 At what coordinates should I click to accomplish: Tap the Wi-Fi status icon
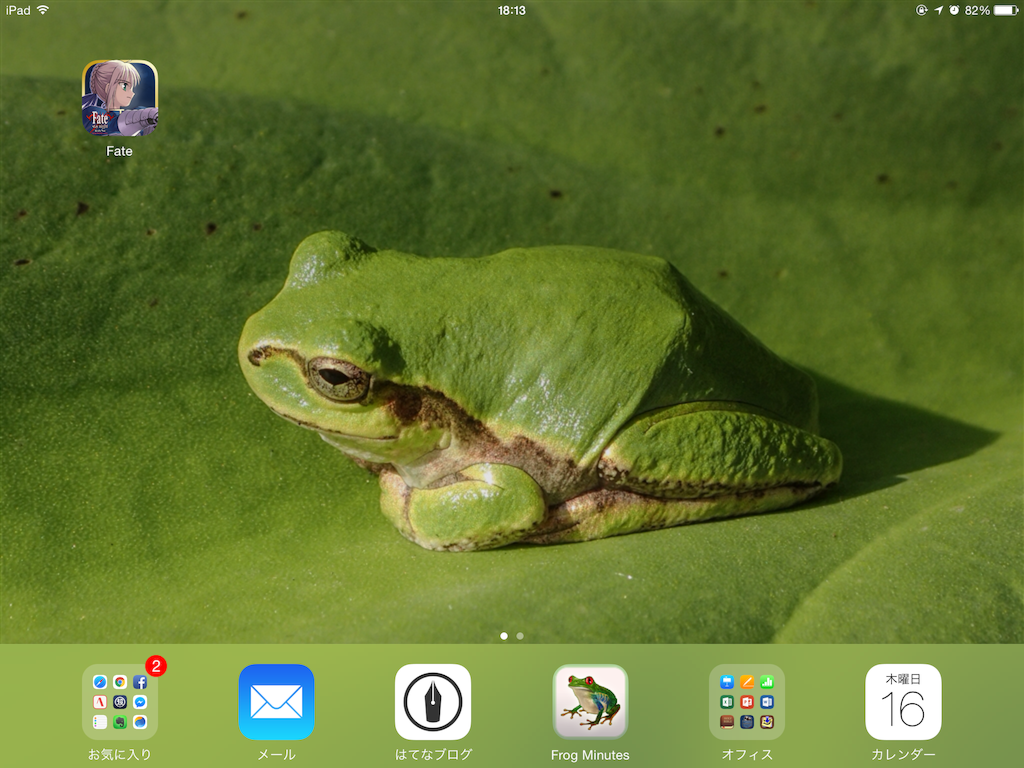(x=43, y=10)
